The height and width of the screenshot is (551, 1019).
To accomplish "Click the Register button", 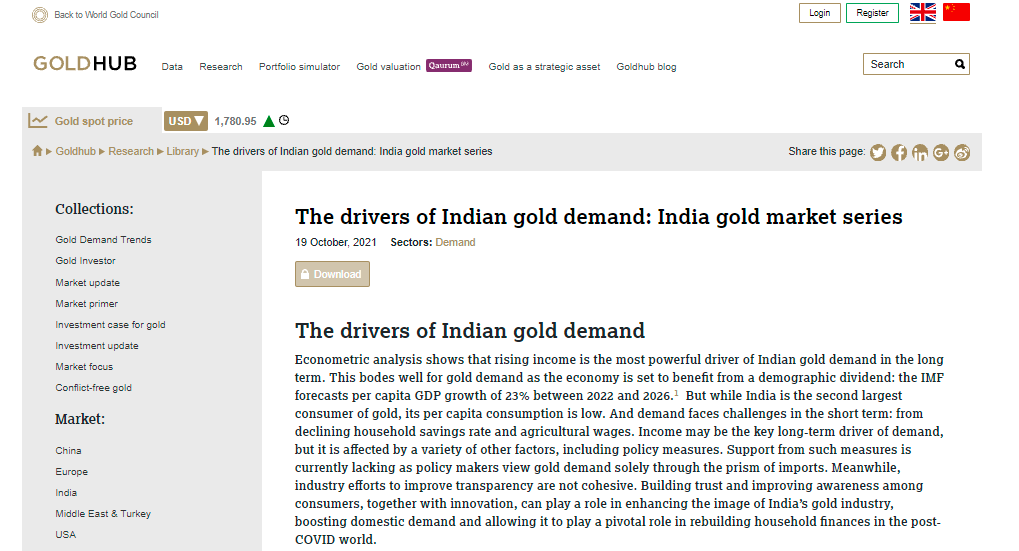I will pos(872,13).
